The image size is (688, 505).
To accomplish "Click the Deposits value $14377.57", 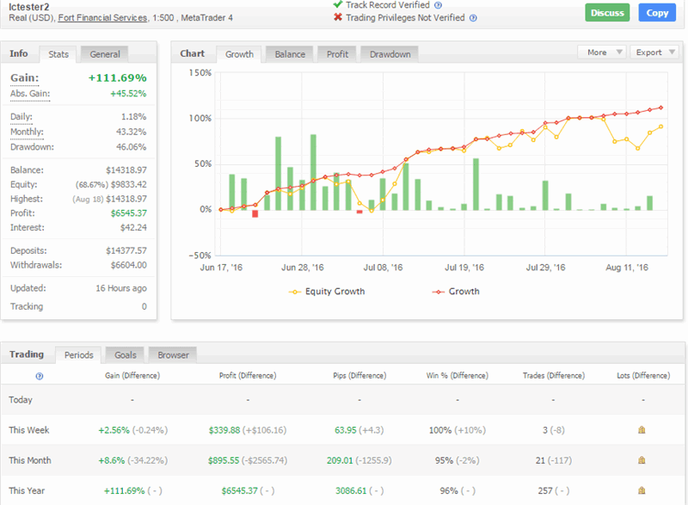I will click(x=126, y=251).
